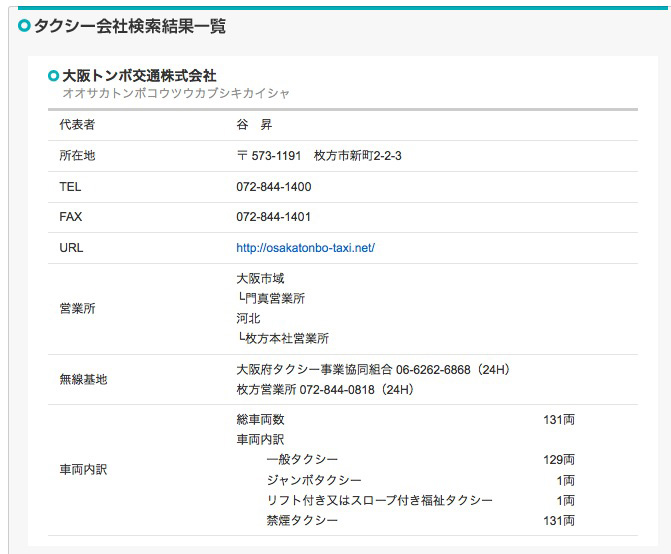Image resolution: width=671 pixels, height=554 pixels.
Task: Click the 129両 value
Action: click(x=559, y=459)
